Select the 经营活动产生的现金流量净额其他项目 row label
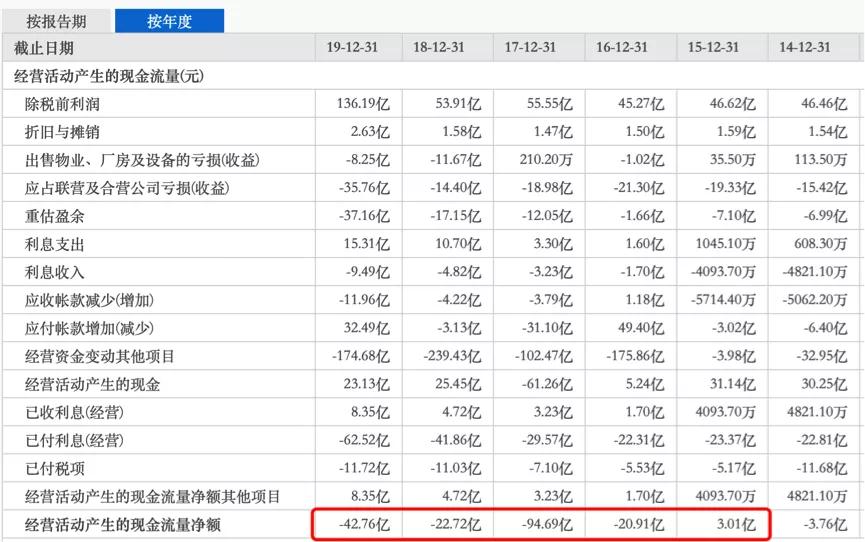Viewport: 865px width, 542px height. pyautogui.click(x=153, y=497)
